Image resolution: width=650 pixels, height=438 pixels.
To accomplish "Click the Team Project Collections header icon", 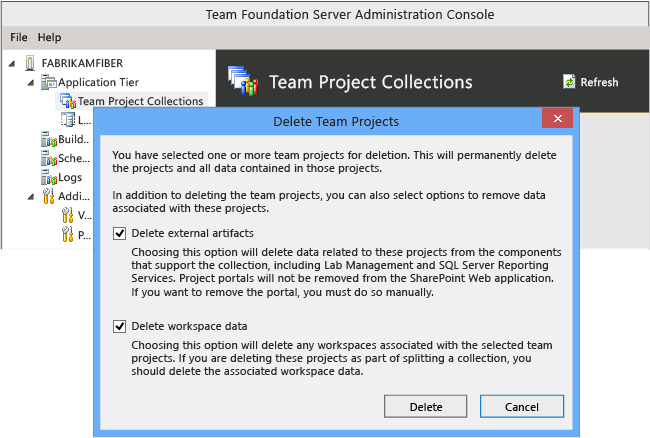I will point(243,81).
